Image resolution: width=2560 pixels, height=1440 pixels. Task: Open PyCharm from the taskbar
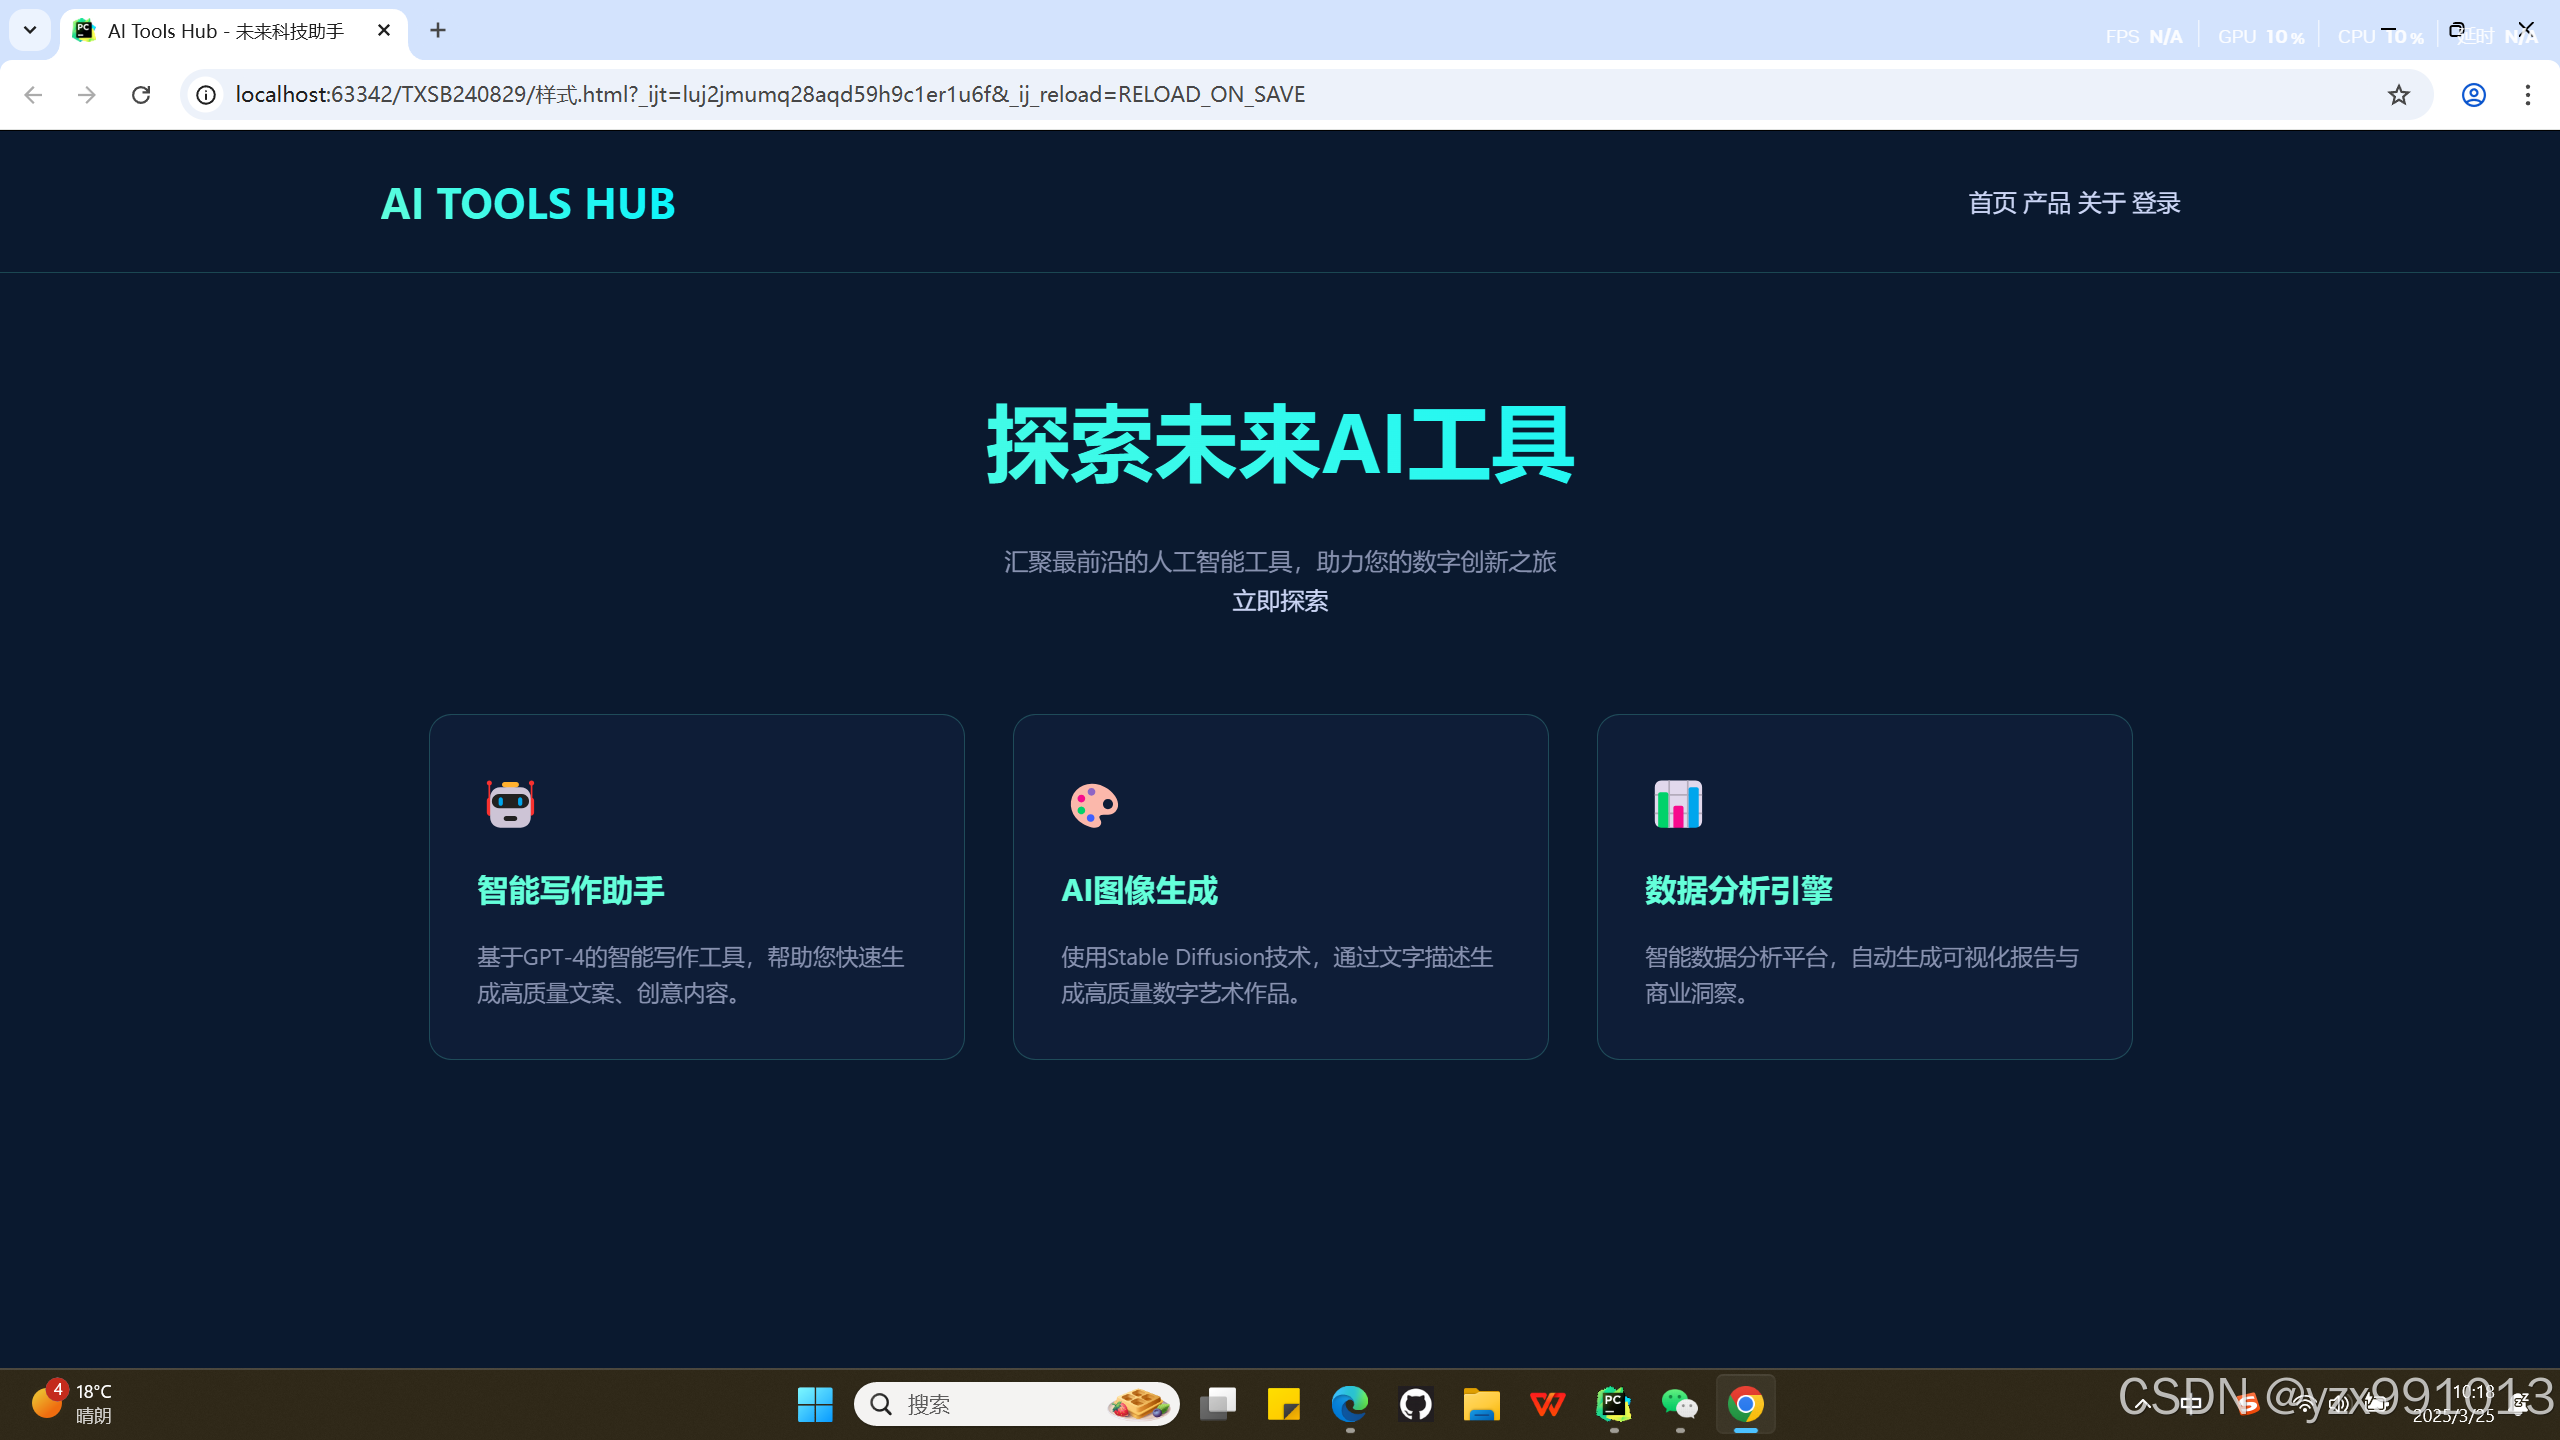[x=1613, y=1404]
